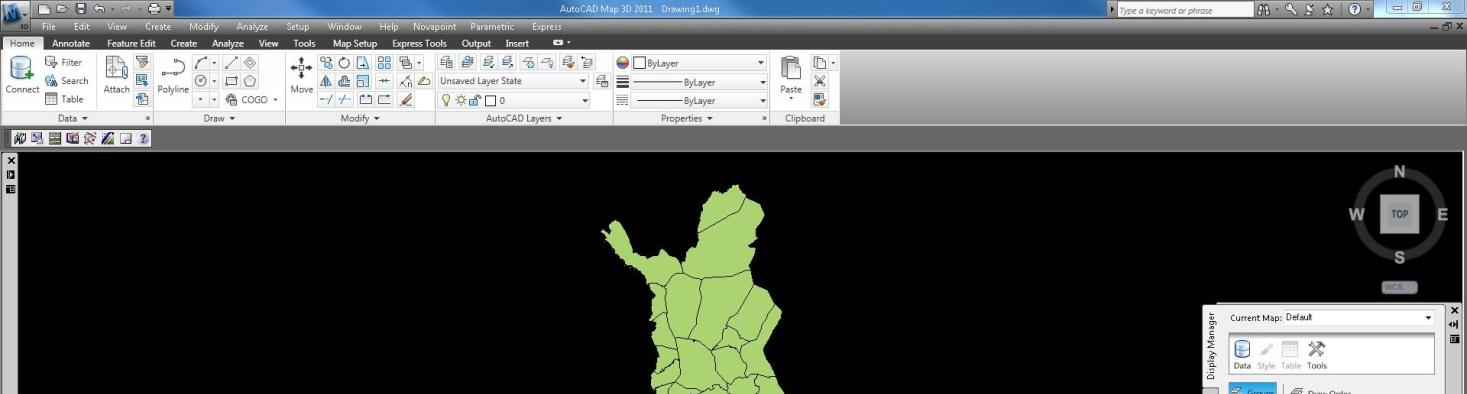
Task: Select the Arc draw tool
Action: (201, 63)
